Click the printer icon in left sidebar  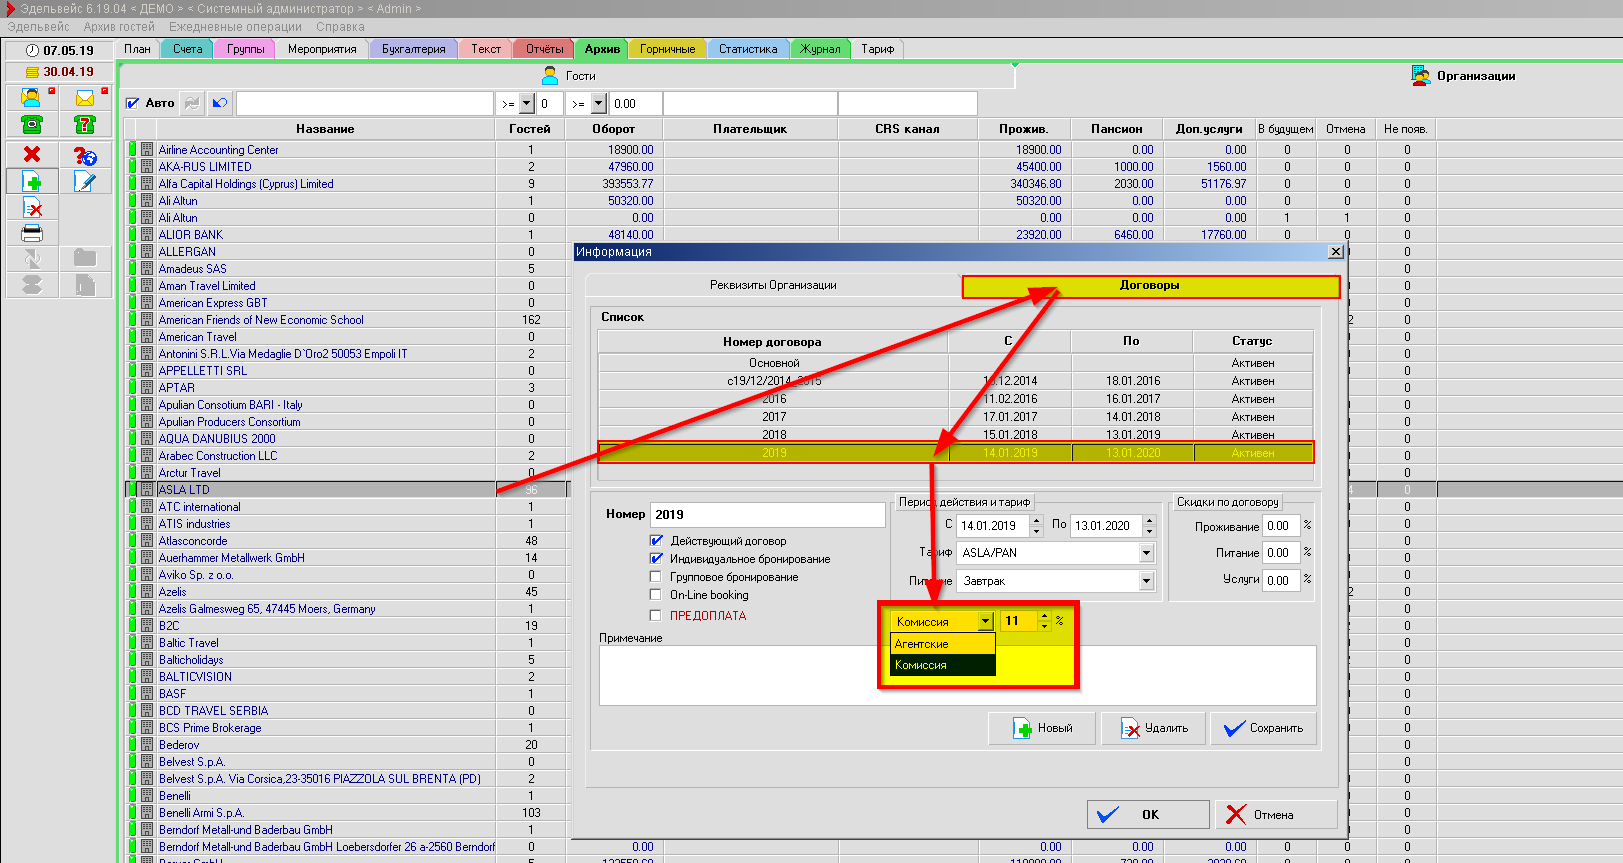(32, 233)
